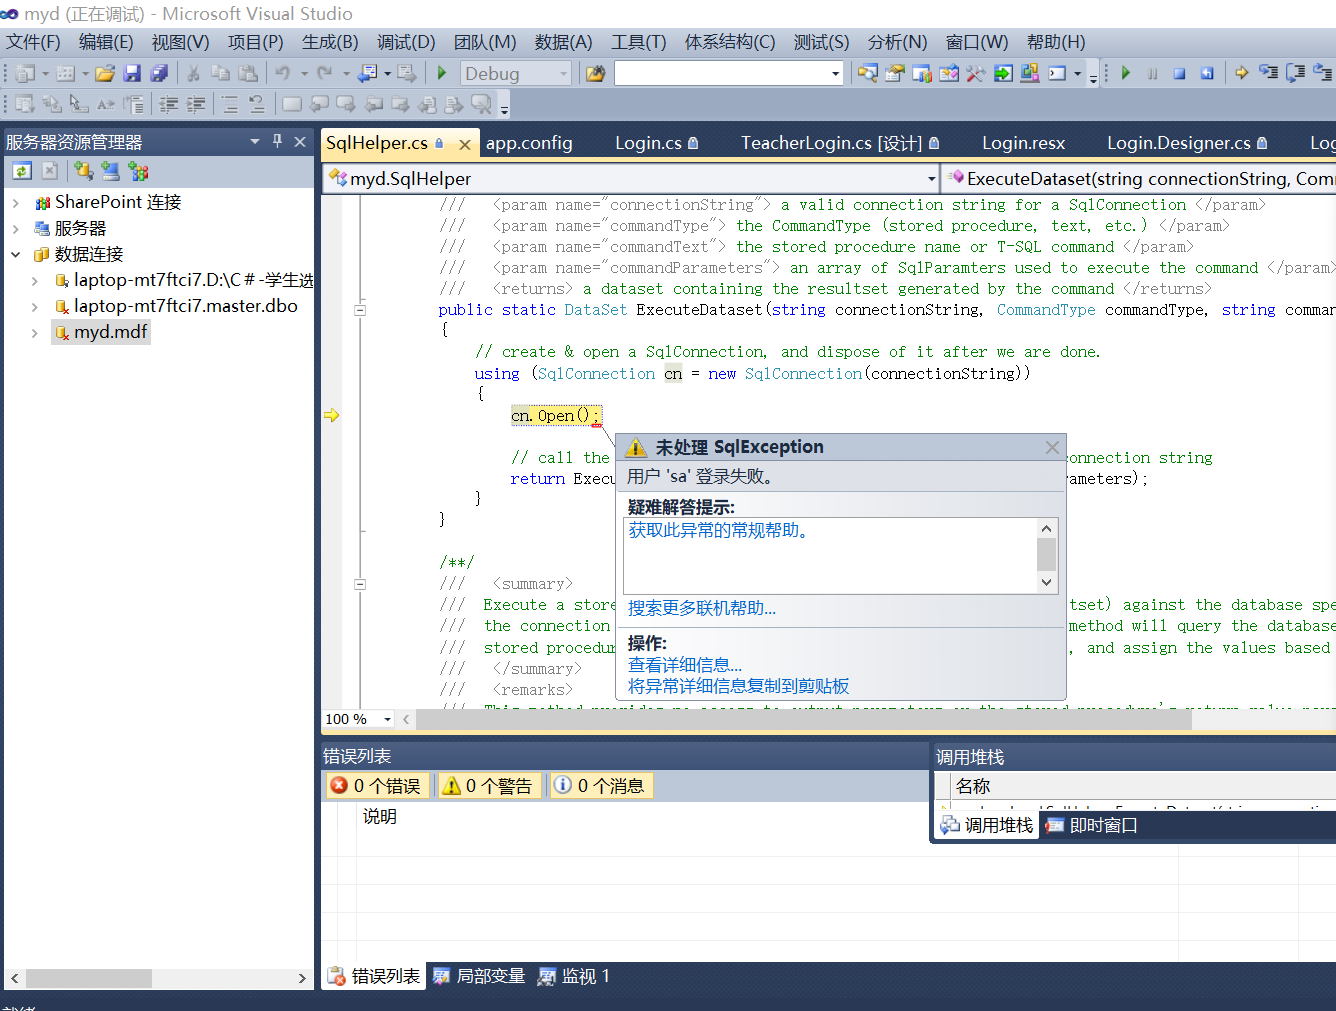Open the Properties window toolbar icon
The height and width of the screenshot is (1011, 1336).
895,73
